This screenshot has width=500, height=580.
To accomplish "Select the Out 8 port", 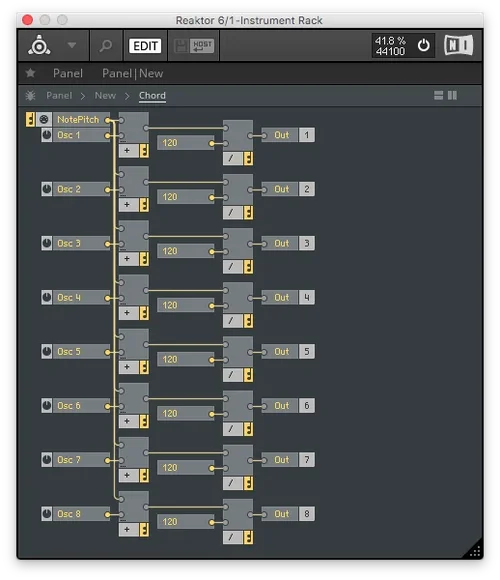I will pos(288,514).
